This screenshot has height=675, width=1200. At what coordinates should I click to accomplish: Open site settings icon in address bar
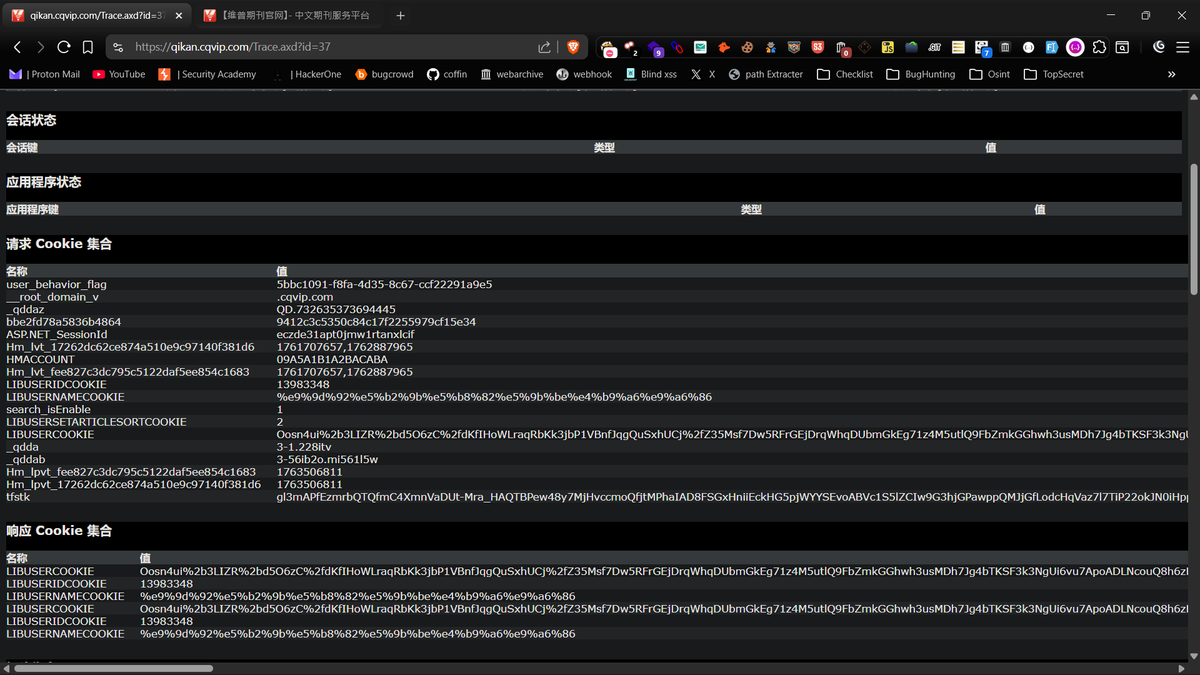click(x=118, y=47)
